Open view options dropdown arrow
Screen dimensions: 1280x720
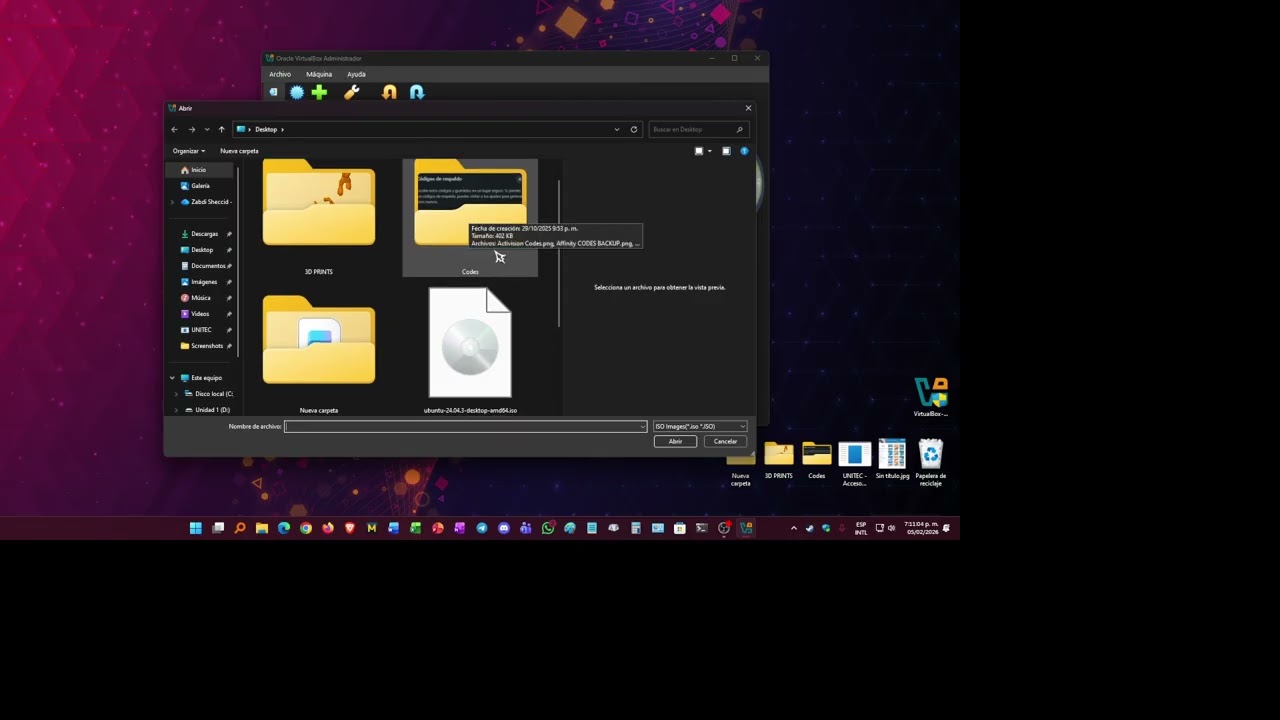(x=710, y=151)
